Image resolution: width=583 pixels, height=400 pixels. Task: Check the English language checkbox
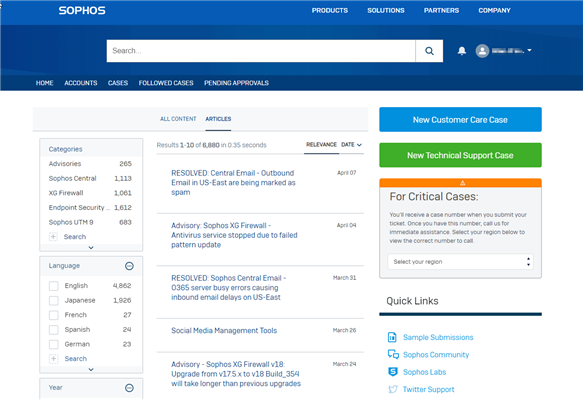click(x=54, y=286)
